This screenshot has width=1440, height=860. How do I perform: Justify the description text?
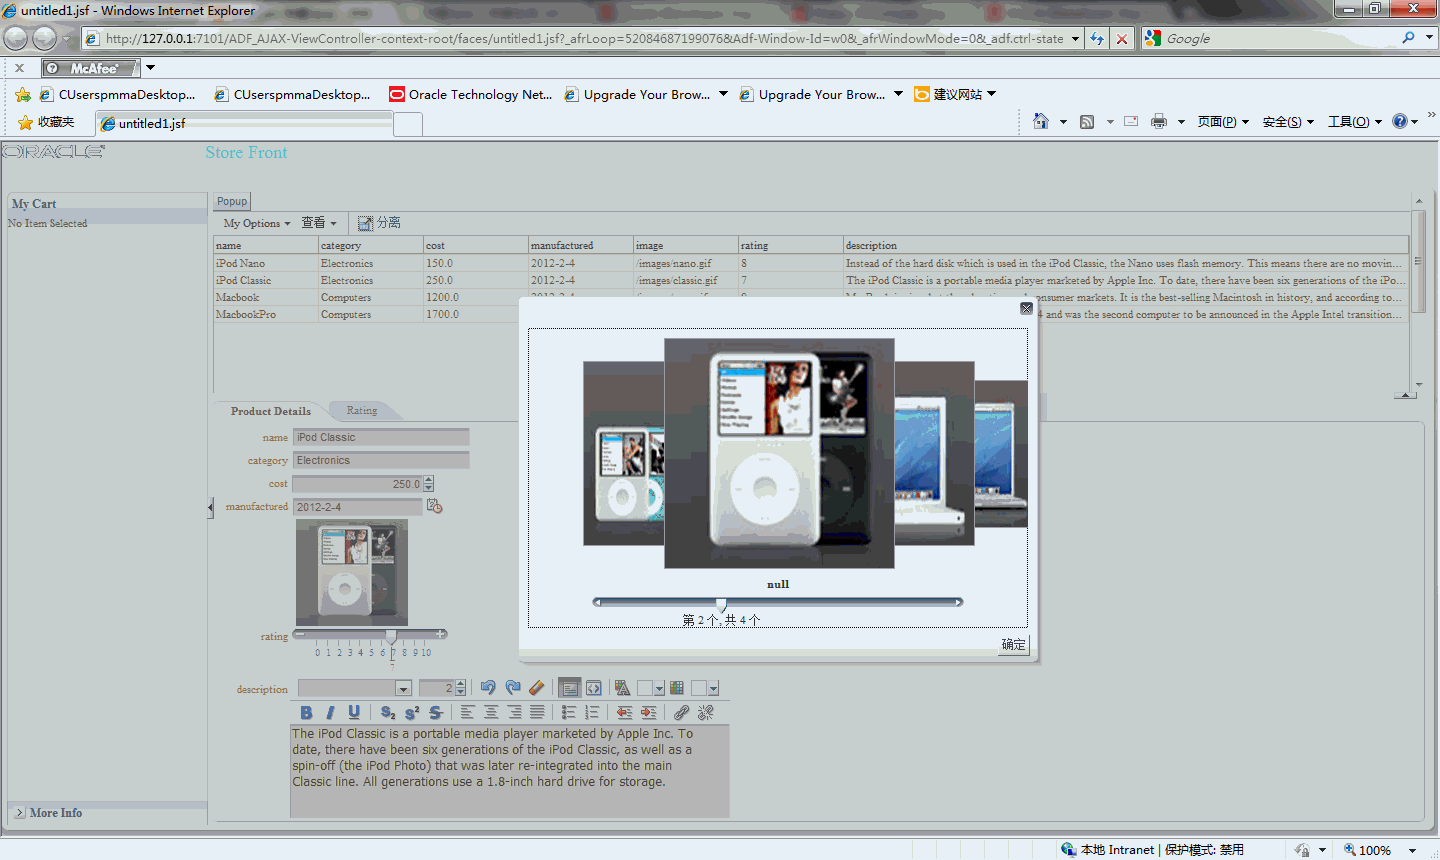point(537,713)
